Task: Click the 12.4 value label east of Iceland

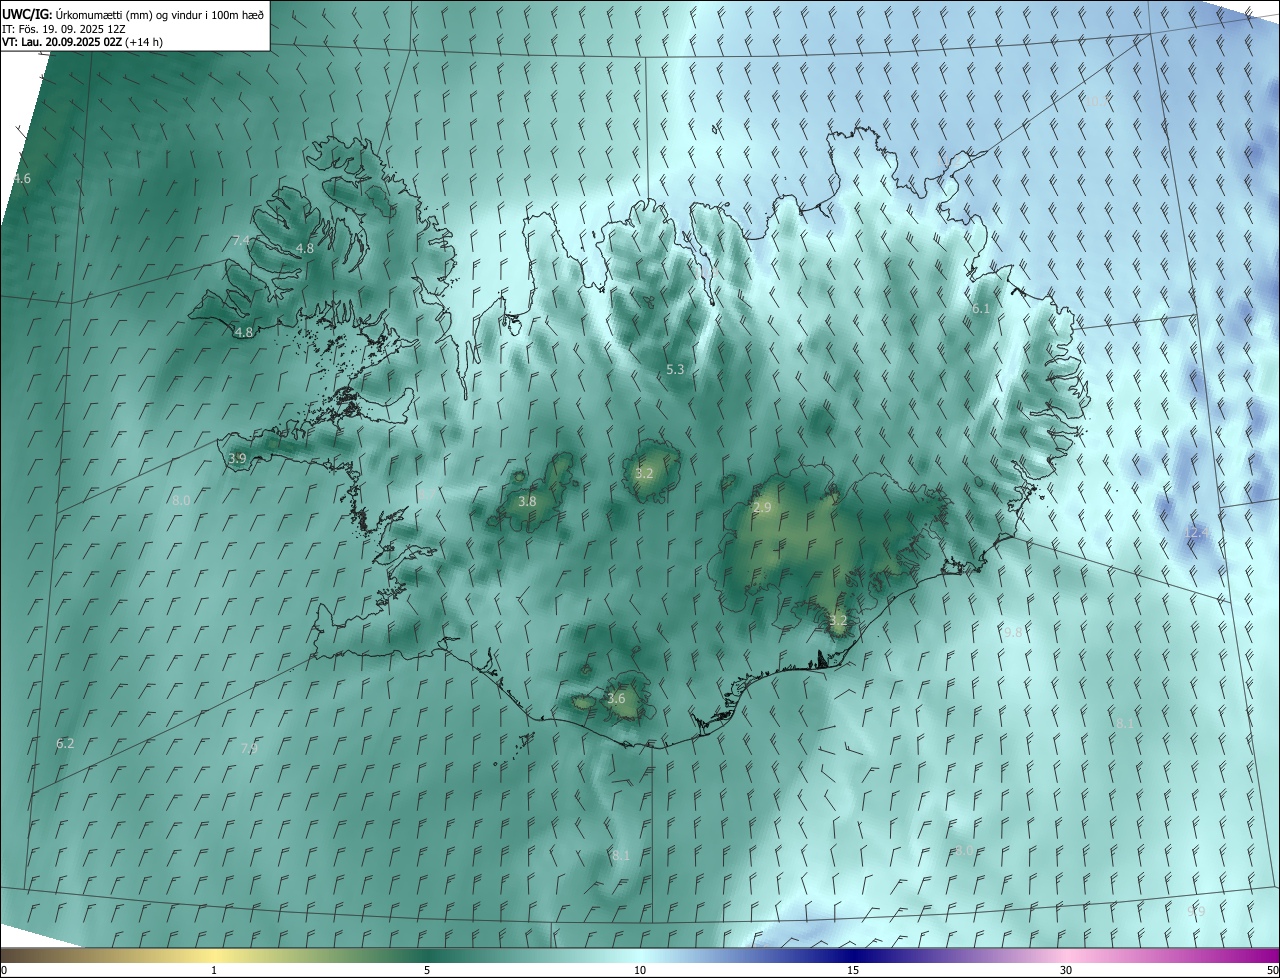Action: tap(1198, 533)
